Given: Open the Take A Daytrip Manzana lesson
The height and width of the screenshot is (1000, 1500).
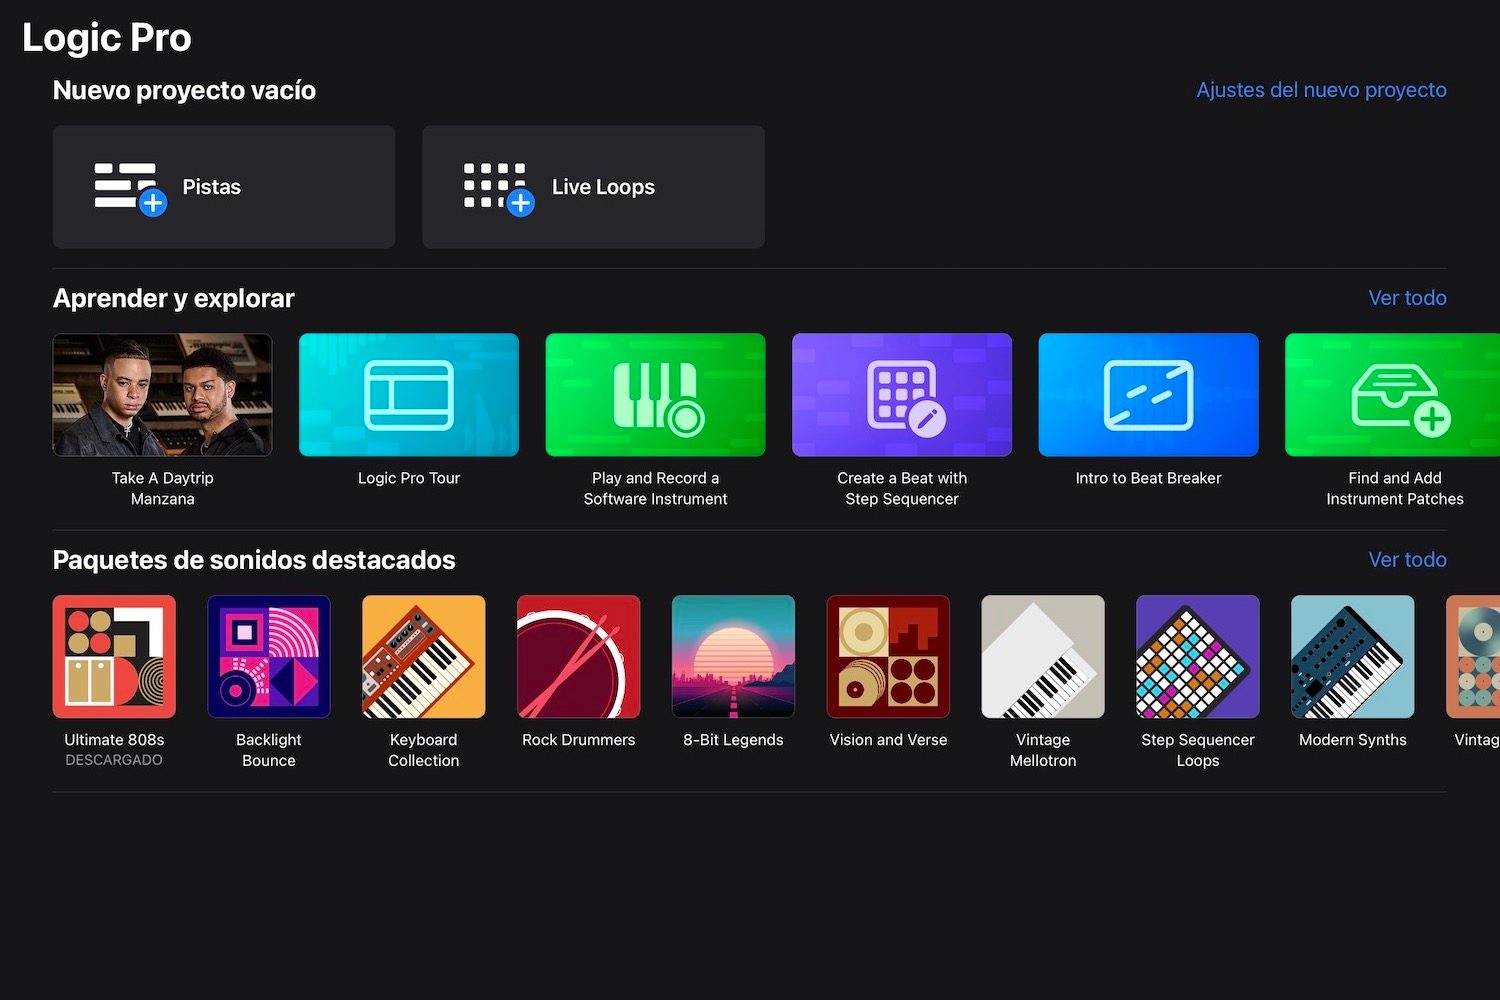Looking at the screenshot, I should tap(162, 395).
